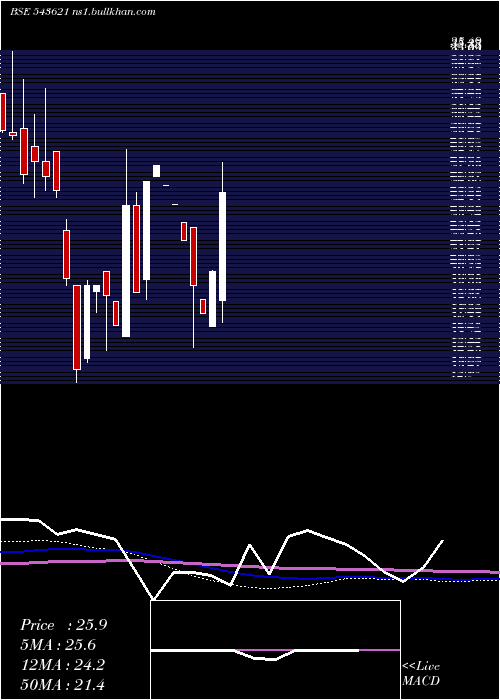Viewport: 500px width, 700px height.
Task: Click the Price : 25.9 label
Action: (x=63, y=625)
